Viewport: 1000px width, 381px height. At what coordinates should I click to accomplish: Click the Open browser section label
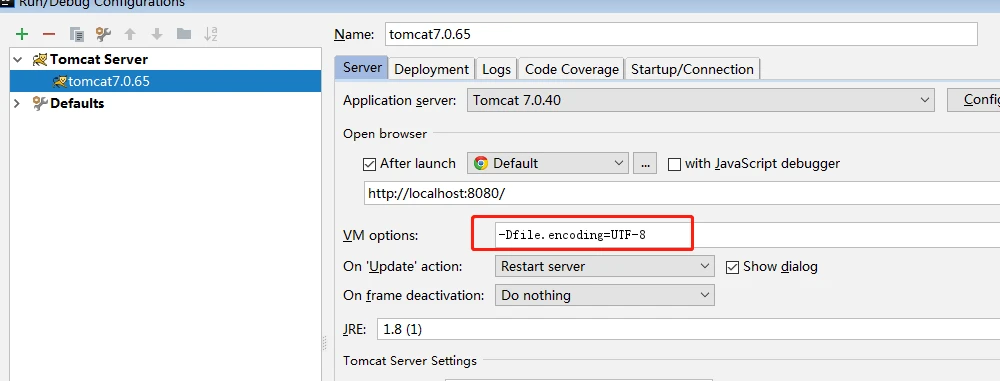(x=385, y=134)
